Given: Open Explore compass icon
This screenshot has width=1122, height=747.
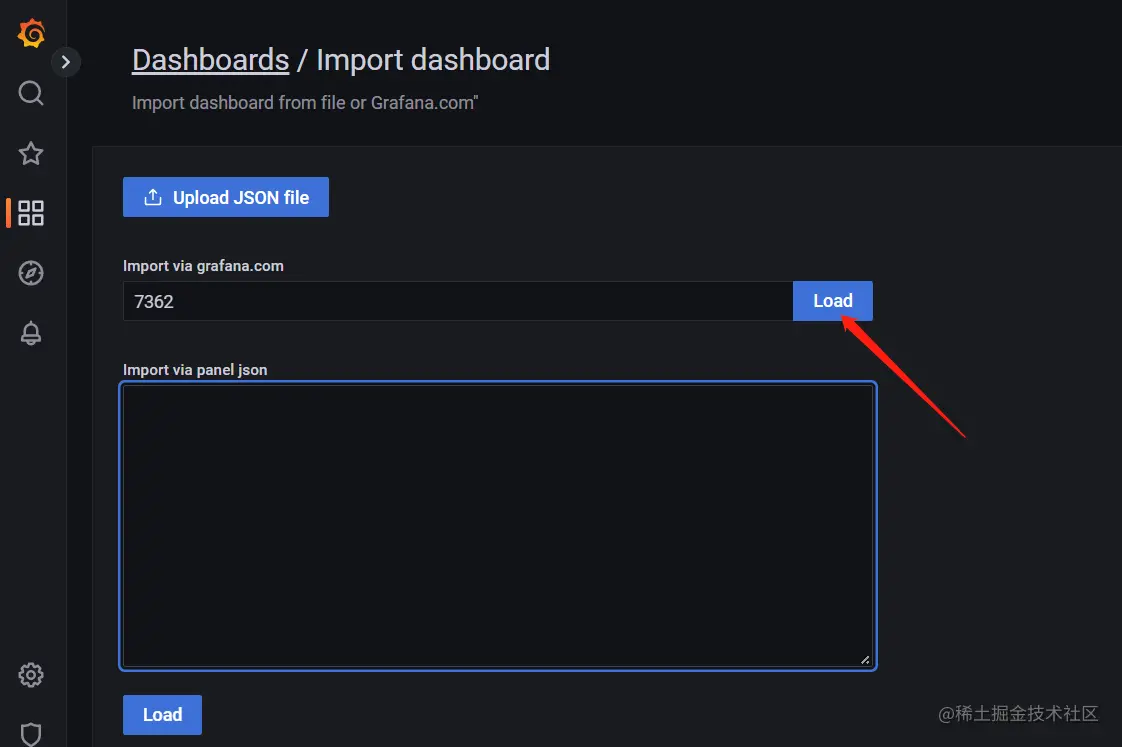Looking at the screenshot, I should pyautogui.click(x=31, y=273).
